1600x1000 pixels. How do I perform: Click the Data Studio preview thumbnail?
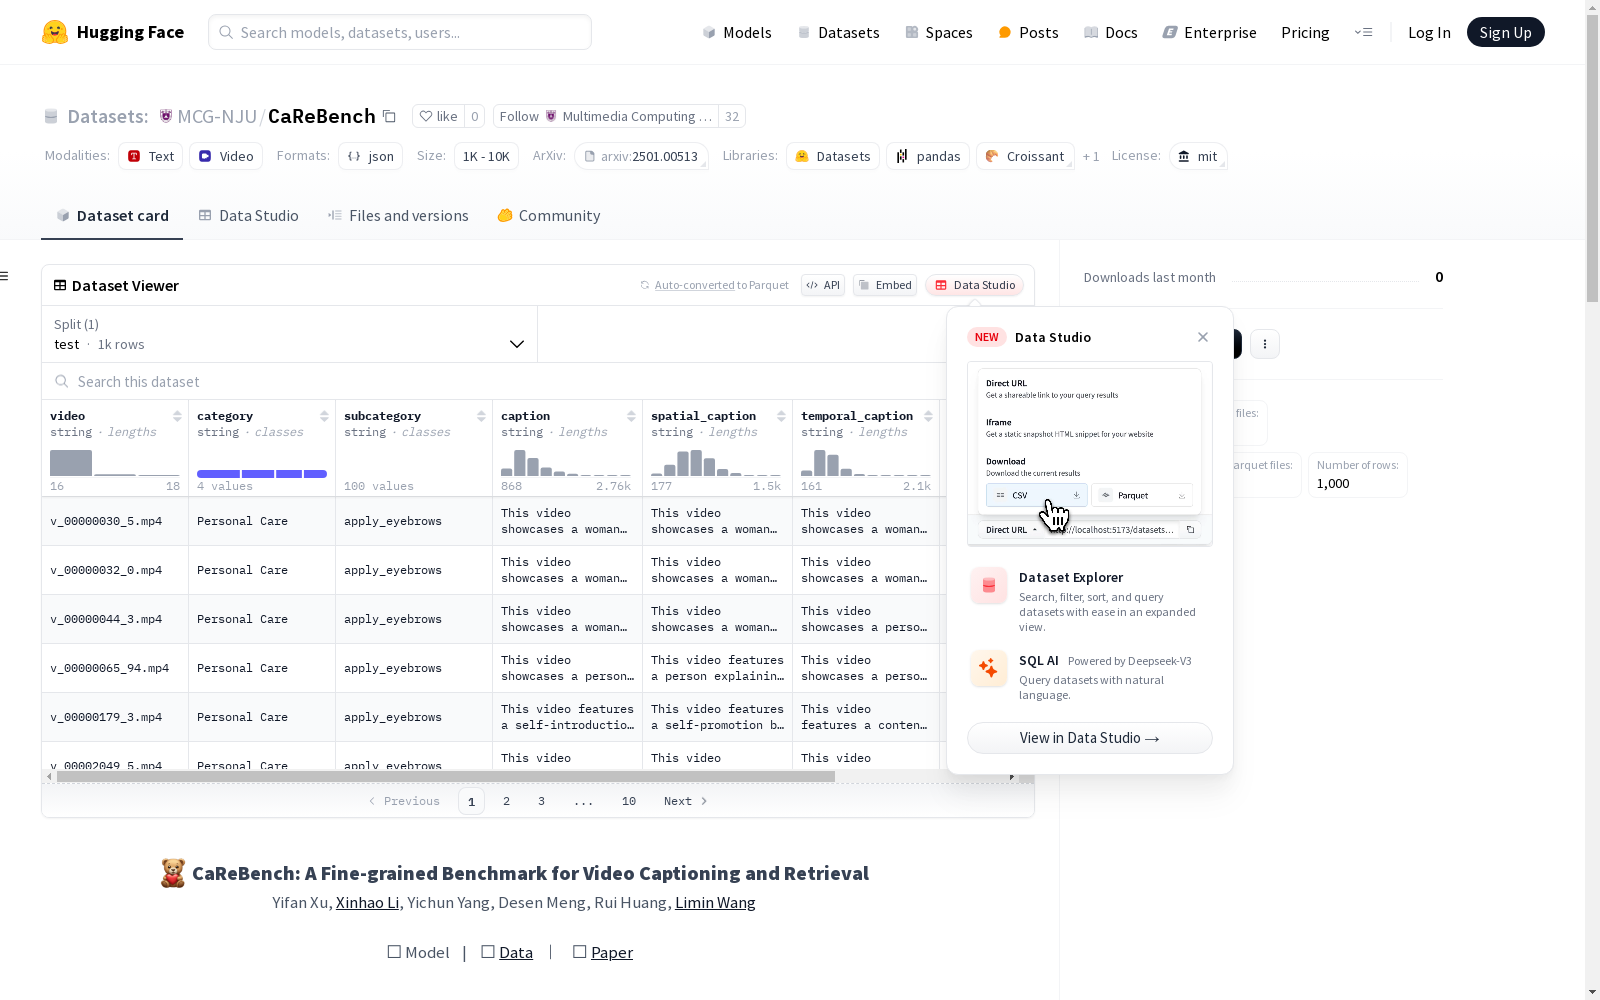1089,454
